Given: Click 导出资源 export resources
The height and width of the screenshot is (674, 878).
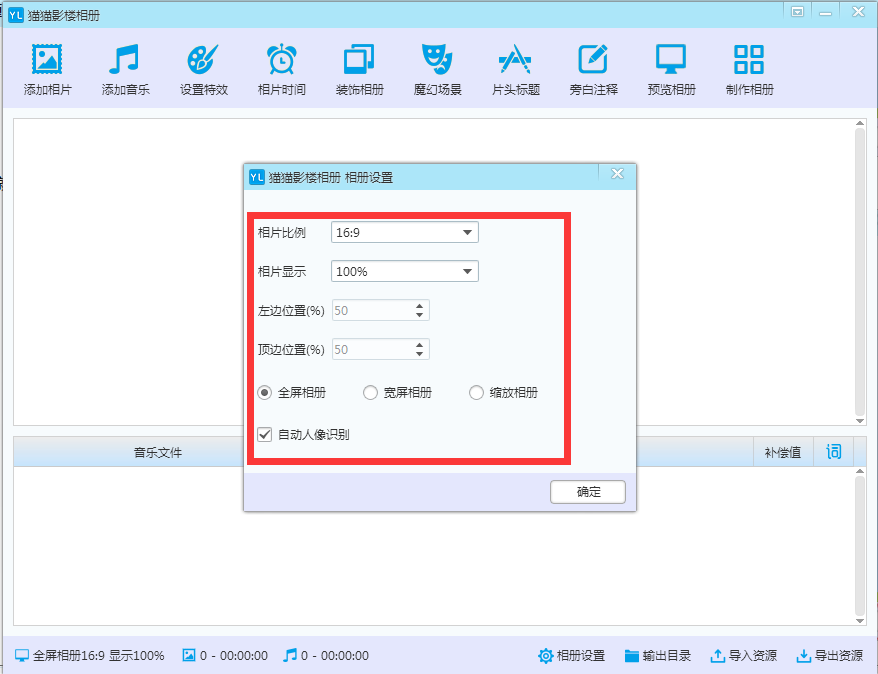Looking at the screenshot, I should tap(830, 656).
